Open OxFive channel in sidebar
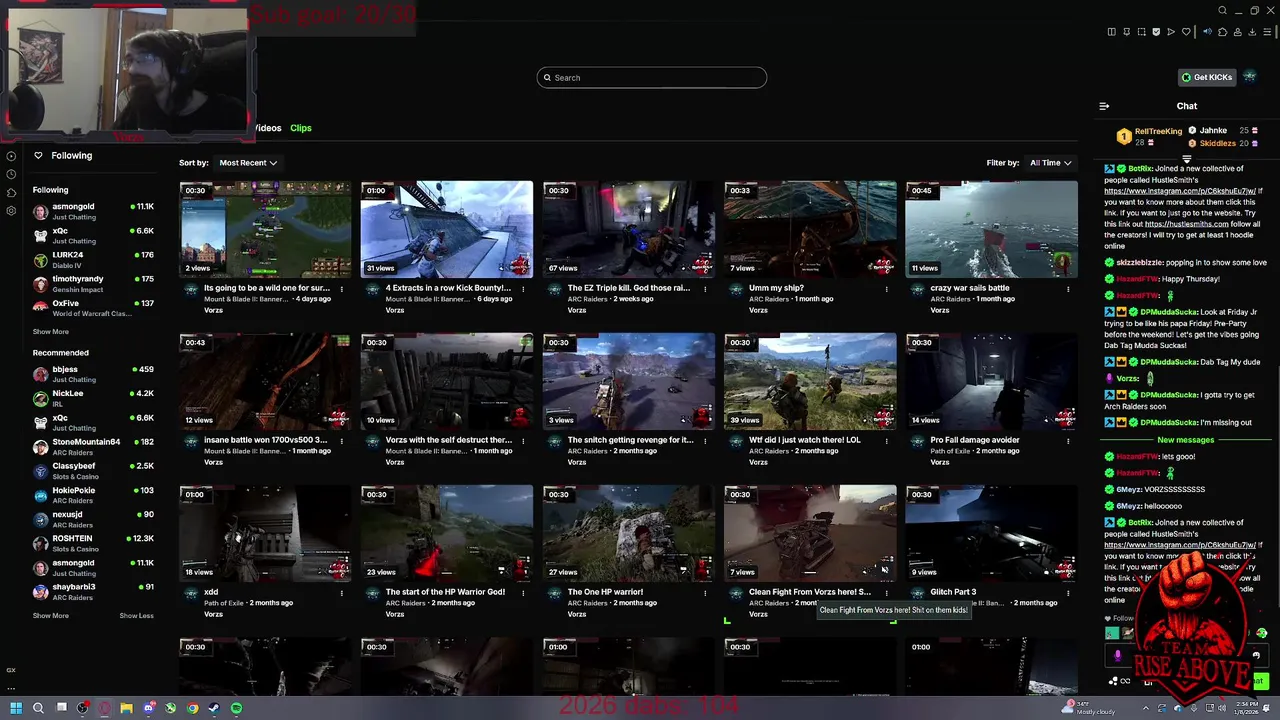The height and width of the screenshot is (720, 1280). (93, 308)
